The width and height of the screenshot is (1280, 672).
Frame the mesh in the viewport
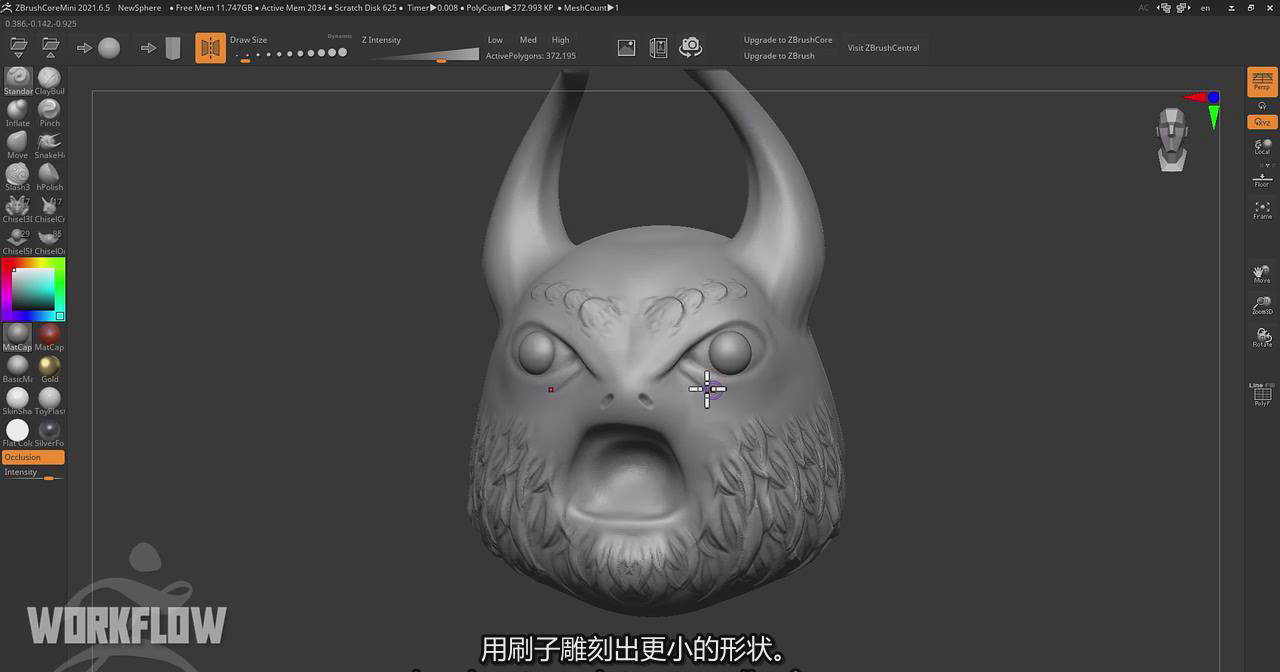pos(1262,210)
